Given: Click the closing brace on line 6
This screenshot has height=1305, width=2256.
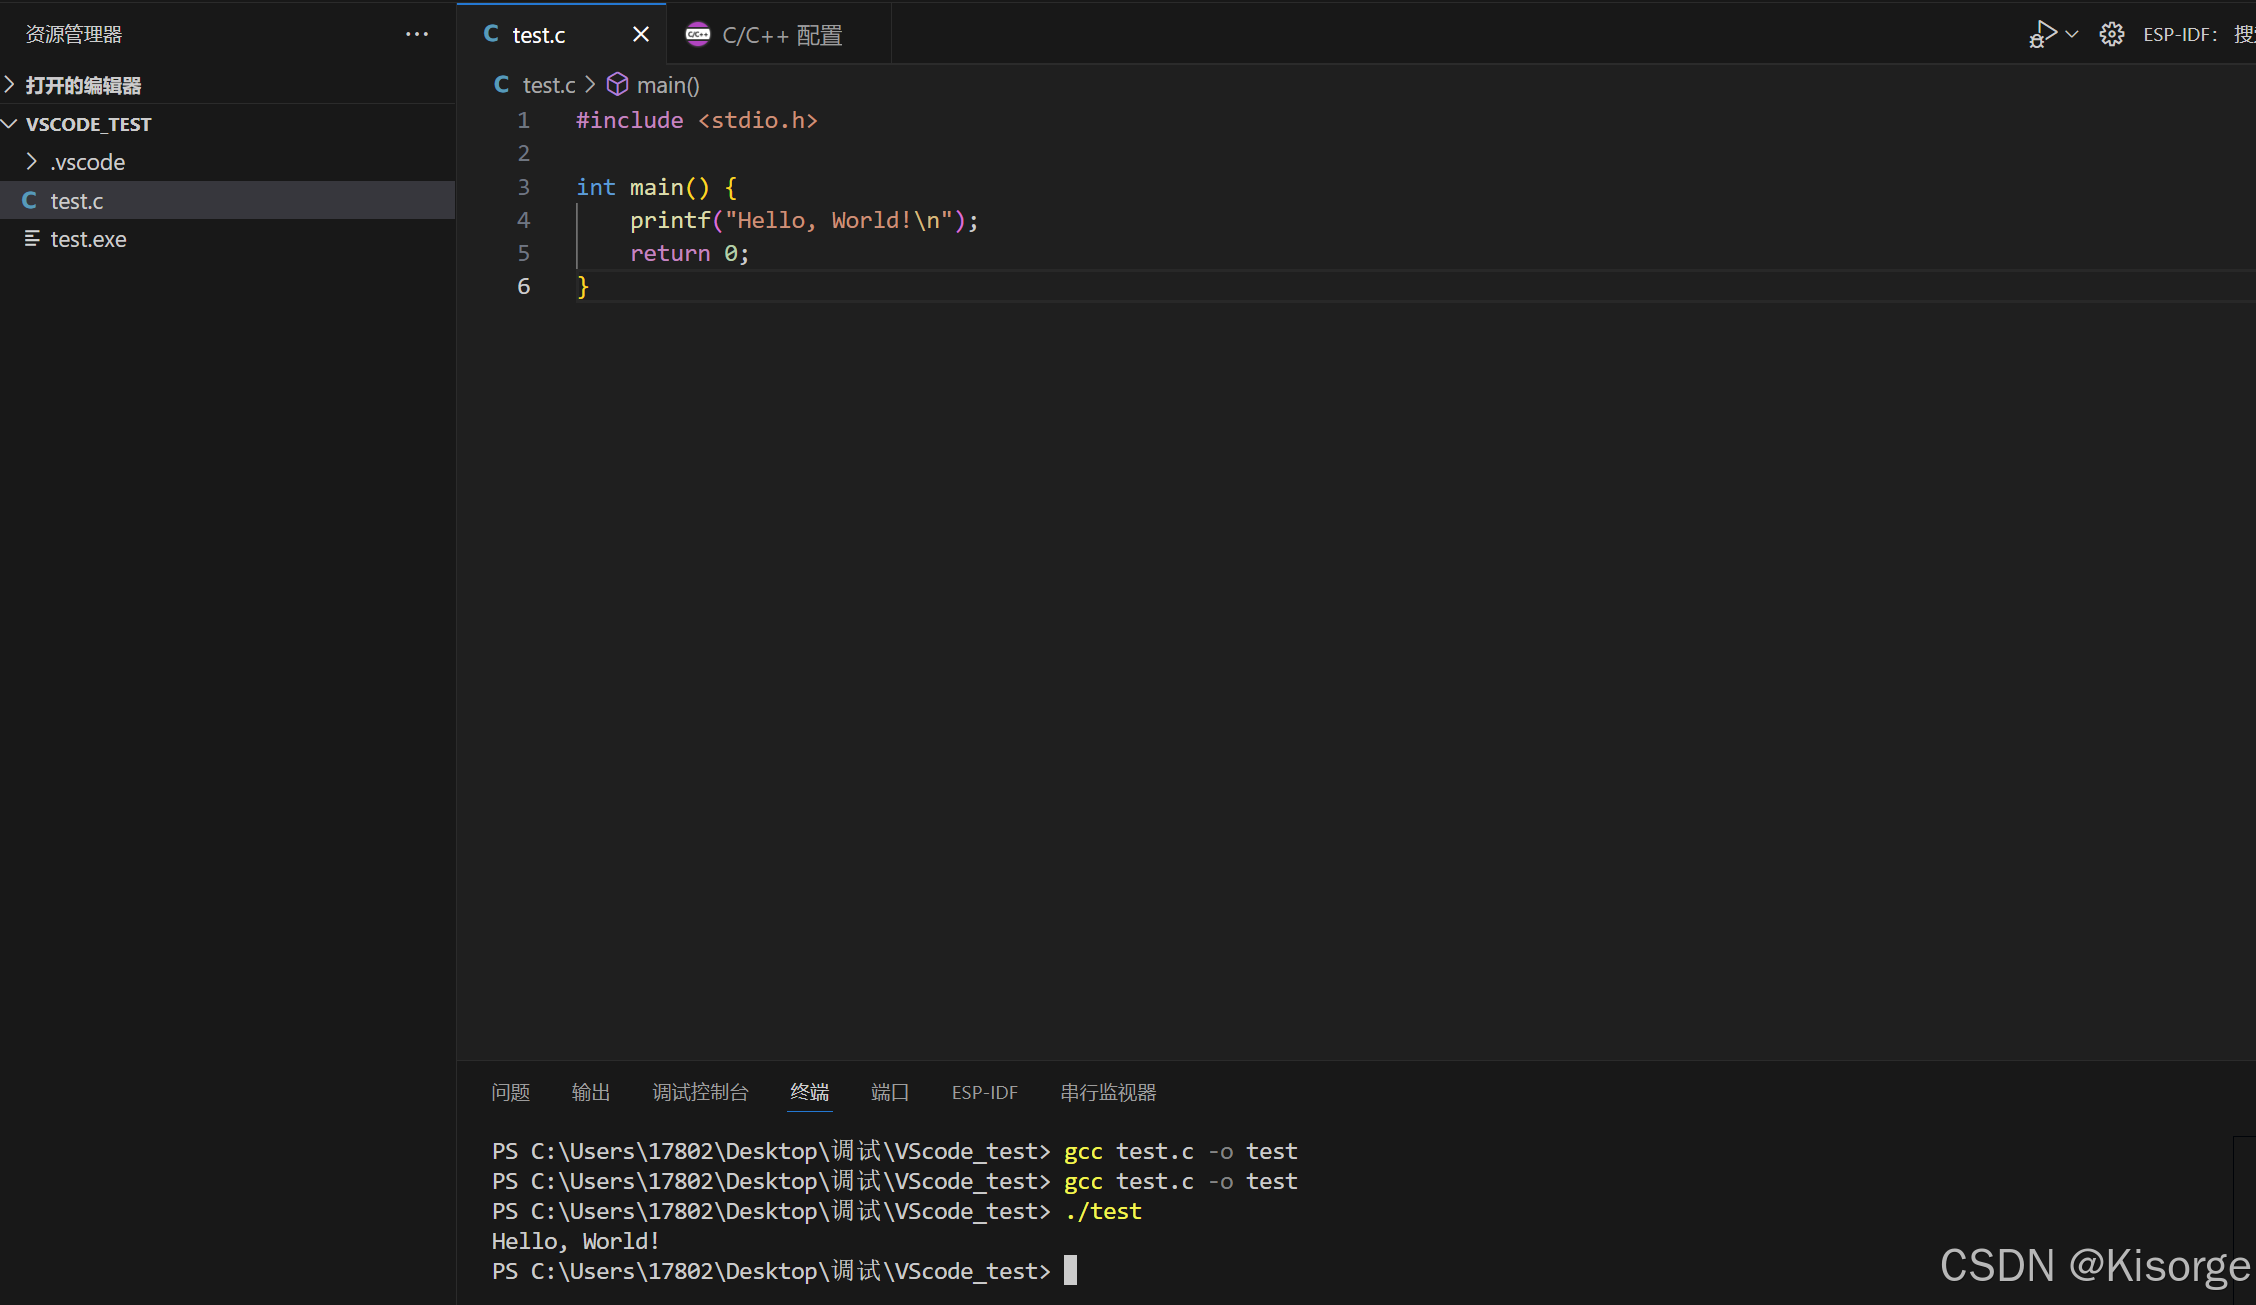Looking at the screenshot, I should coord(583,287).
